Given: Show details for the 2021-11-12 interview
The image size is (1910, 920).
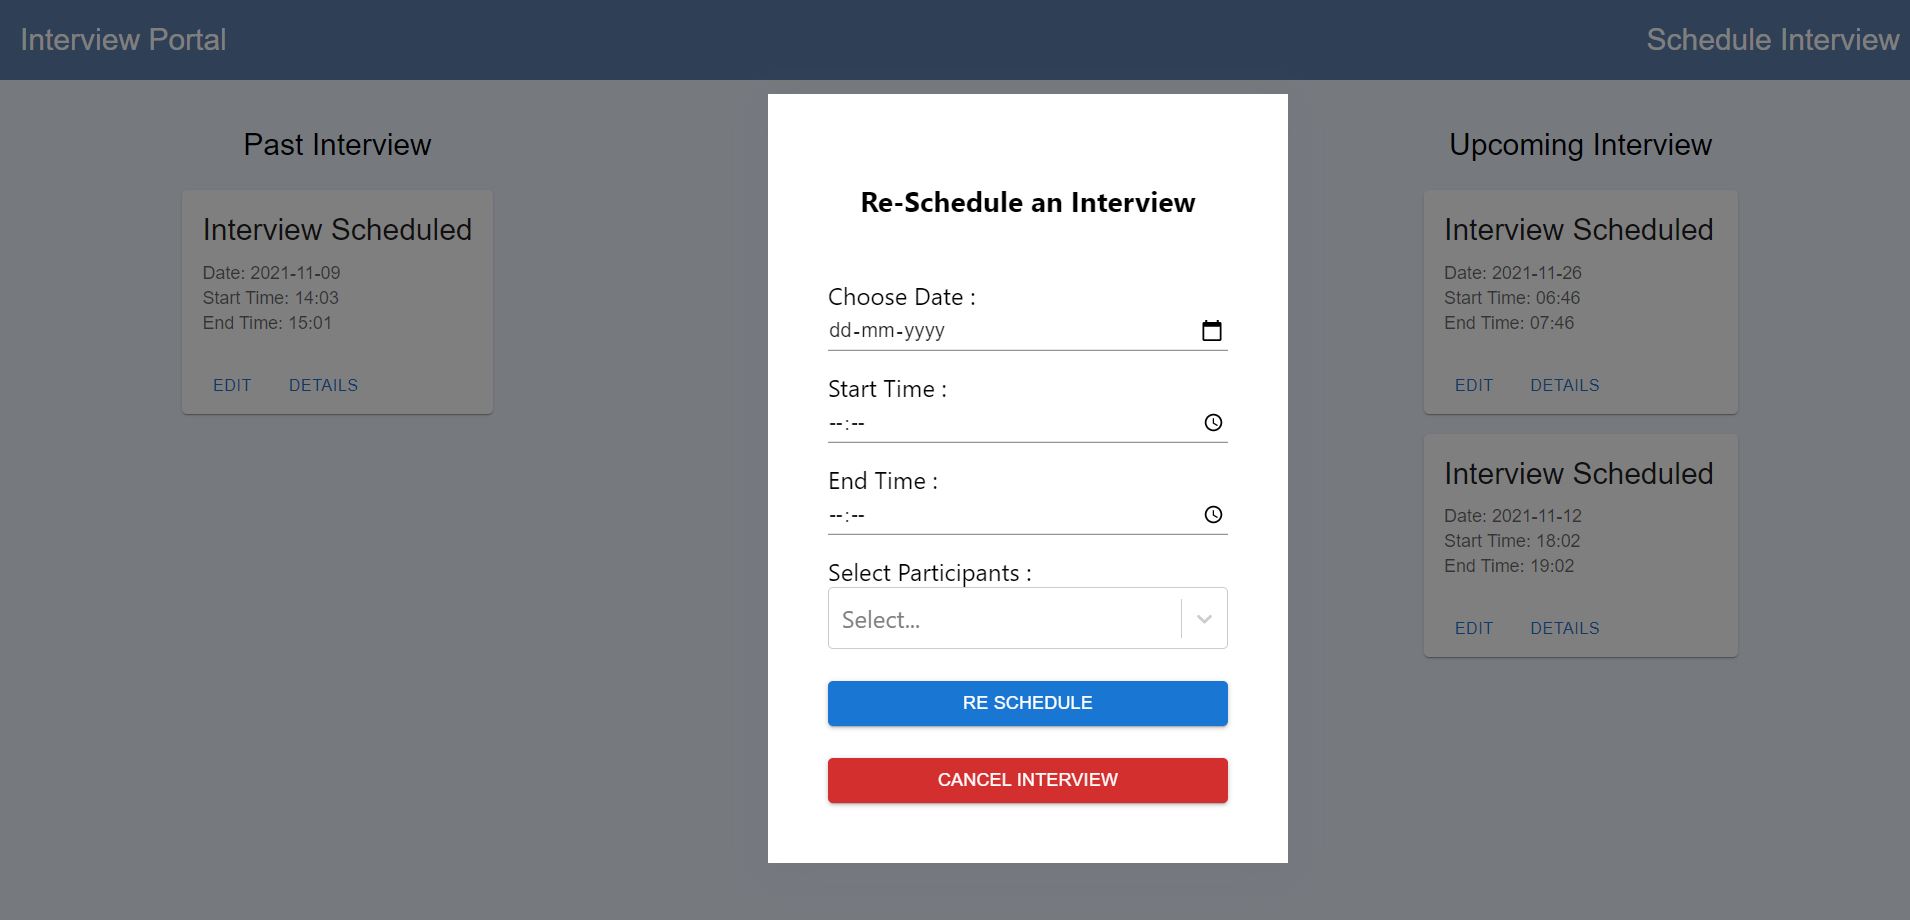Looking at the screenshot, I should pyautogui.click(x=1563, y=628).
